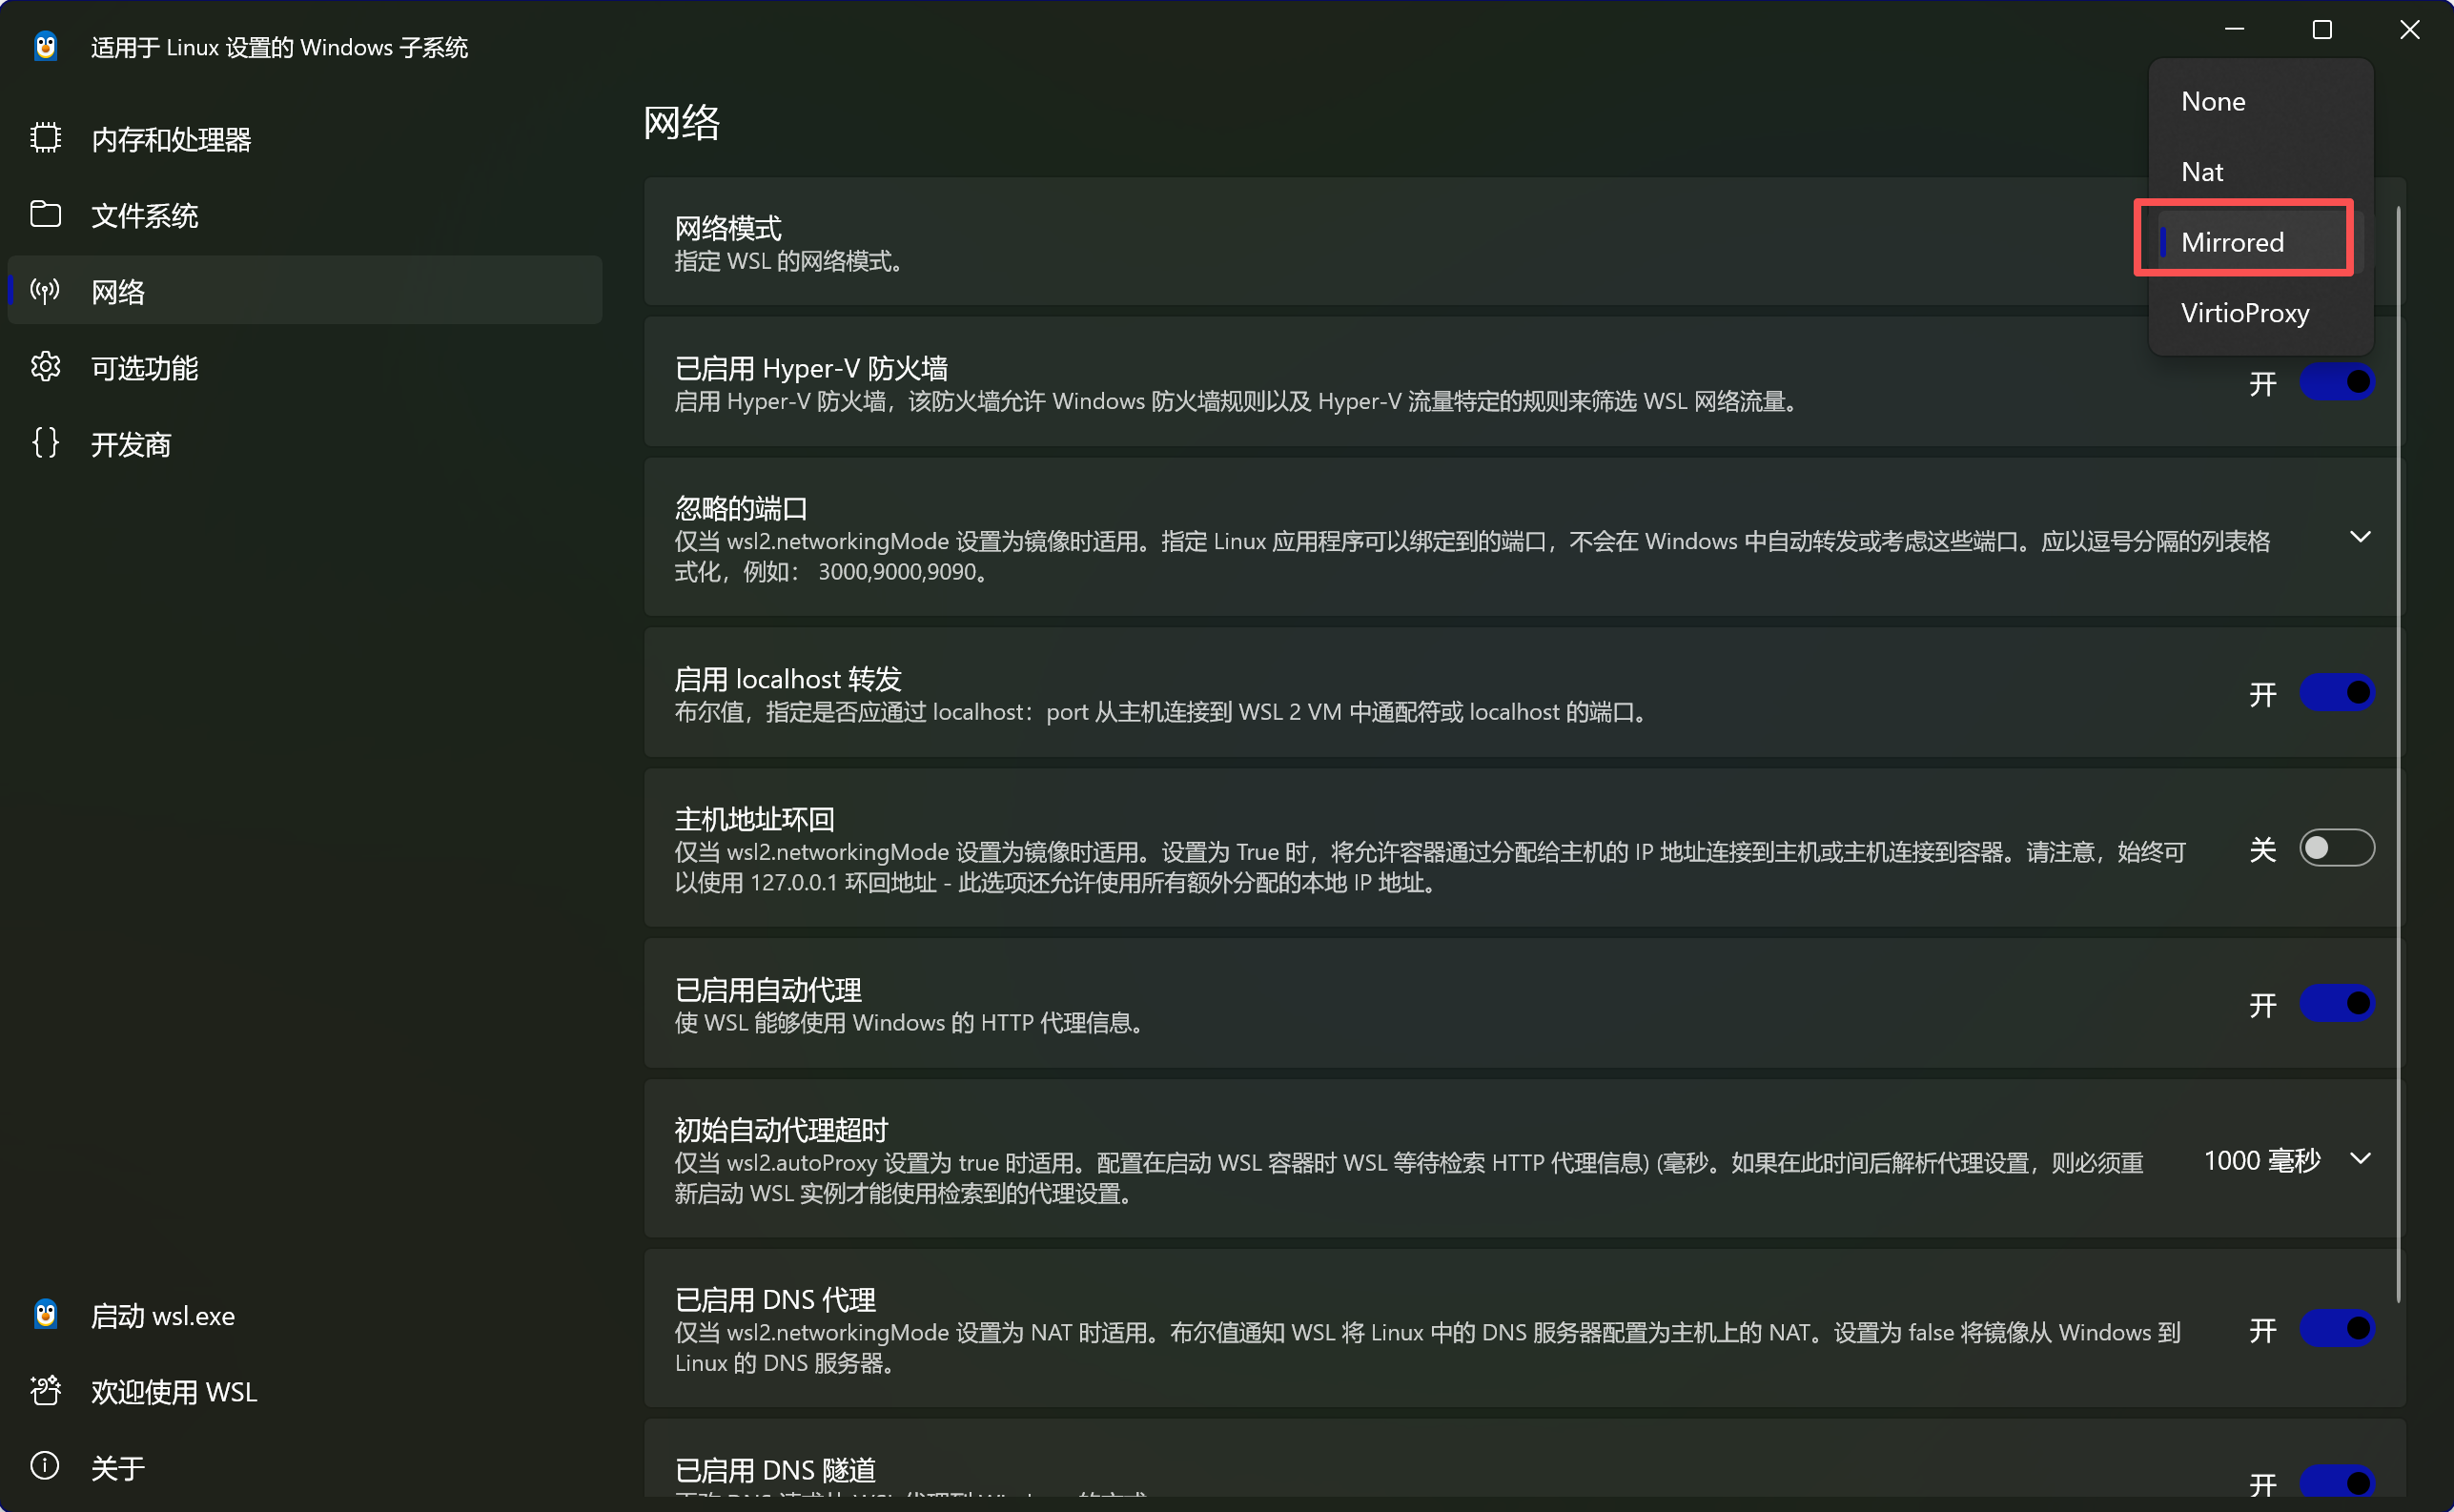
Task: Click the Network antenna icon in the sidebar
Action: (45, 291)
